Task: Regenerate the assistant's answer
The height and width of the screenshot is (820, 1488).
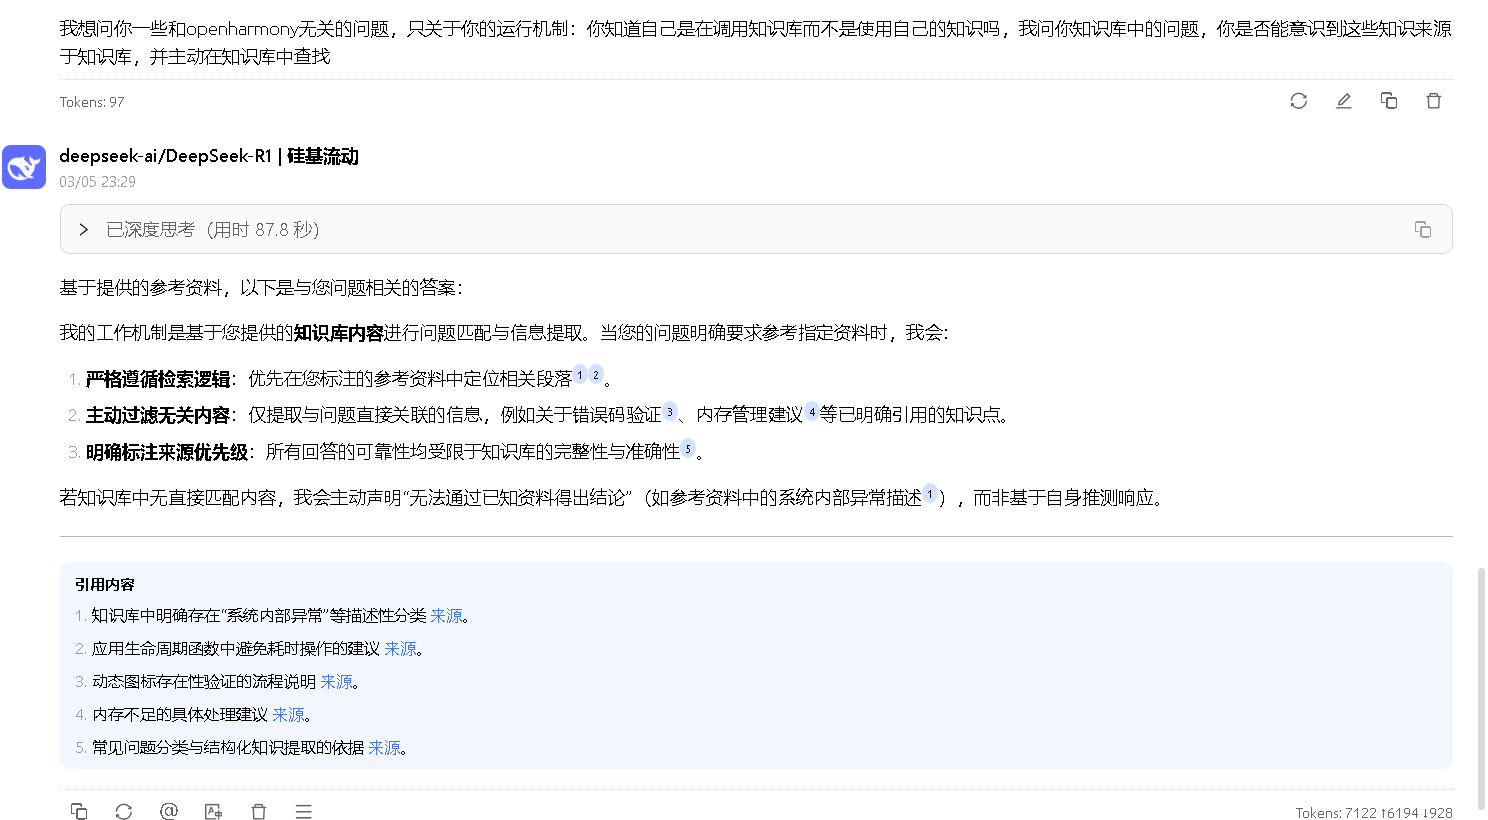Action: (x=124, y=811)
